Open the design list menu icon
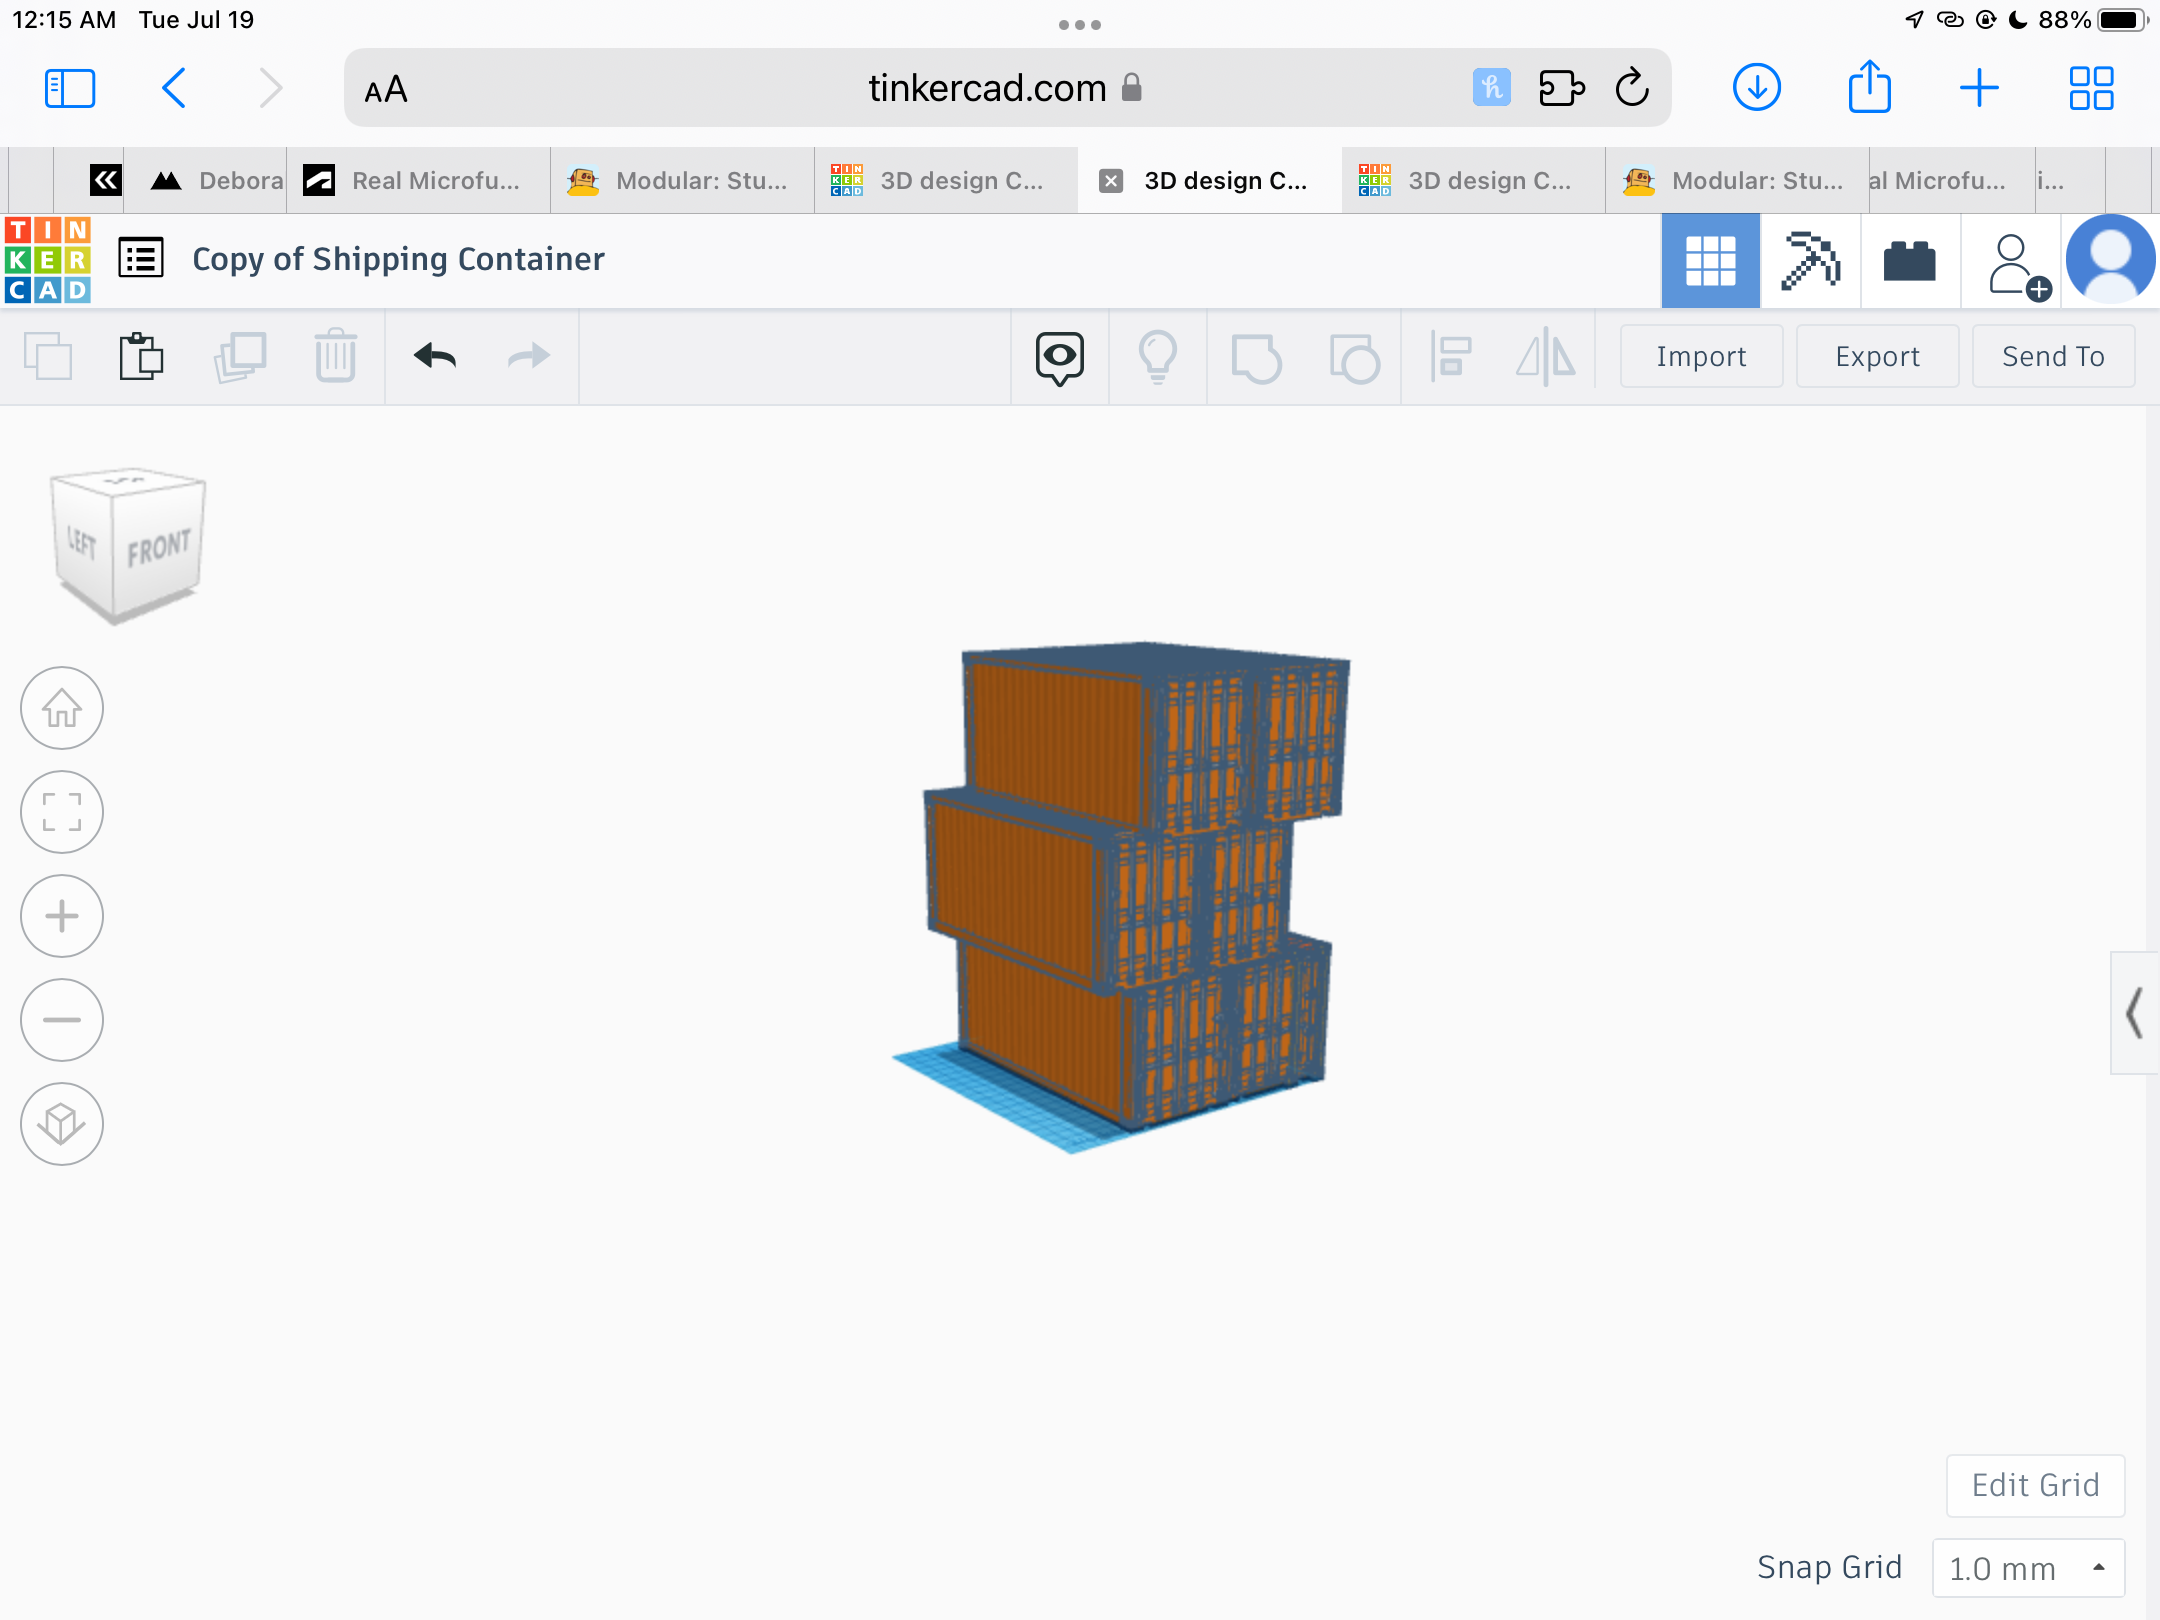 pos(141,259)
